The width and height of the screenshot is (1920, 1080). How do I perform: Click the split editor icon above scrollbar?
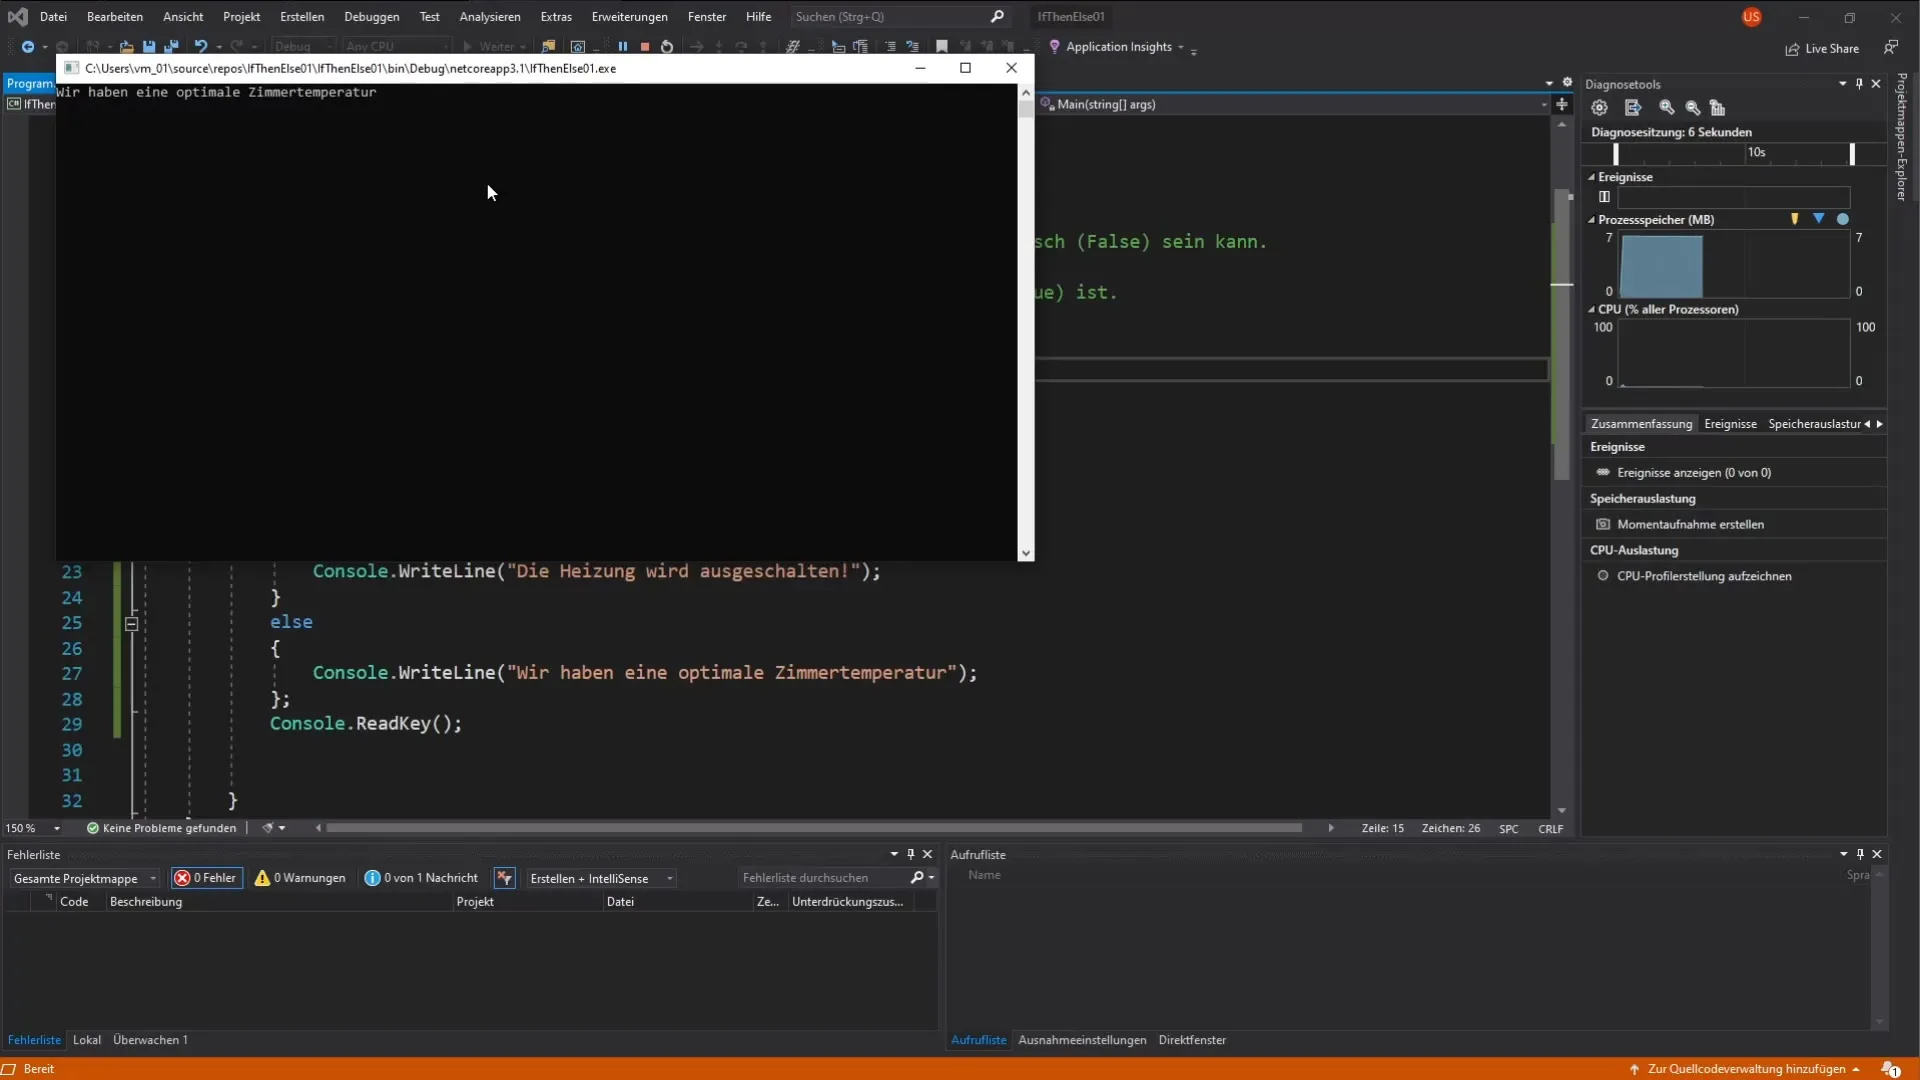point(1562,104)
